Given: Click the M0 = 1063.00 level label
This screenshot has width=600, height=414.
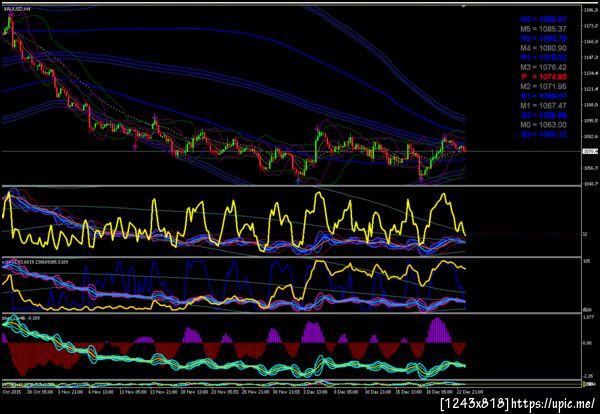Looking at the screenshot, I should [543, 125].
